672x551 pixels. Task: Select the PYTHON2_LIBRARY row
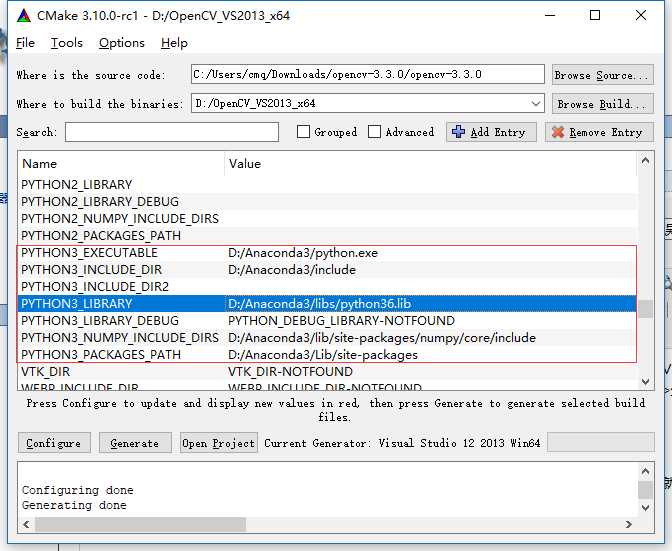[328, 185]
